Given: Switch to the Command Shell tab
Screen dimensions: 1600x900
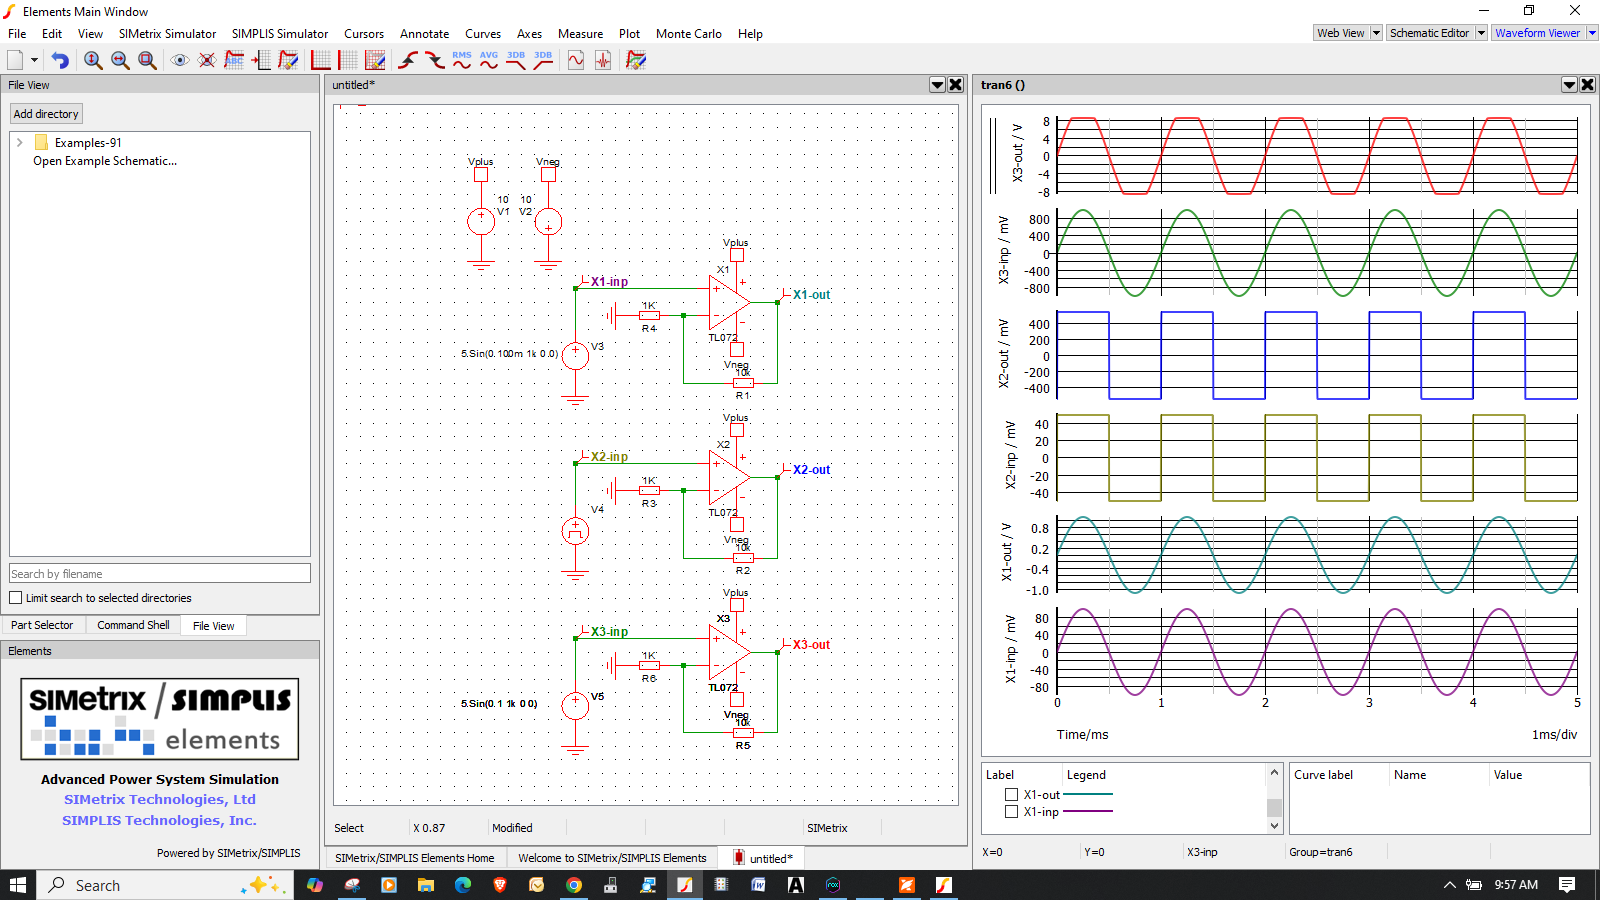Looking at the screenshot, I should click(x=133, y=625).
